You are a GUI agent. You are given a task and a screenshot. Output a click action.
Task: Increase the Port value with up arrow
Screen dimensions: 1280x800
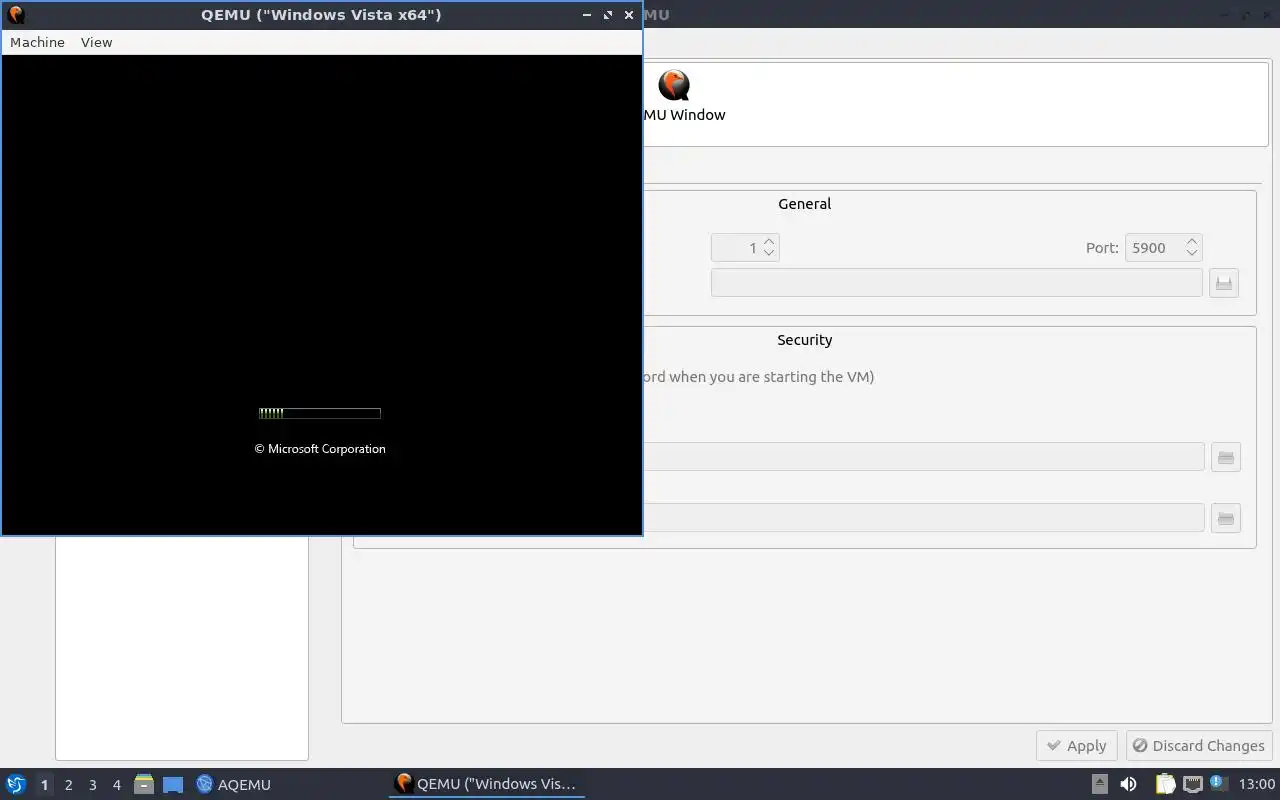point(1191,241)
